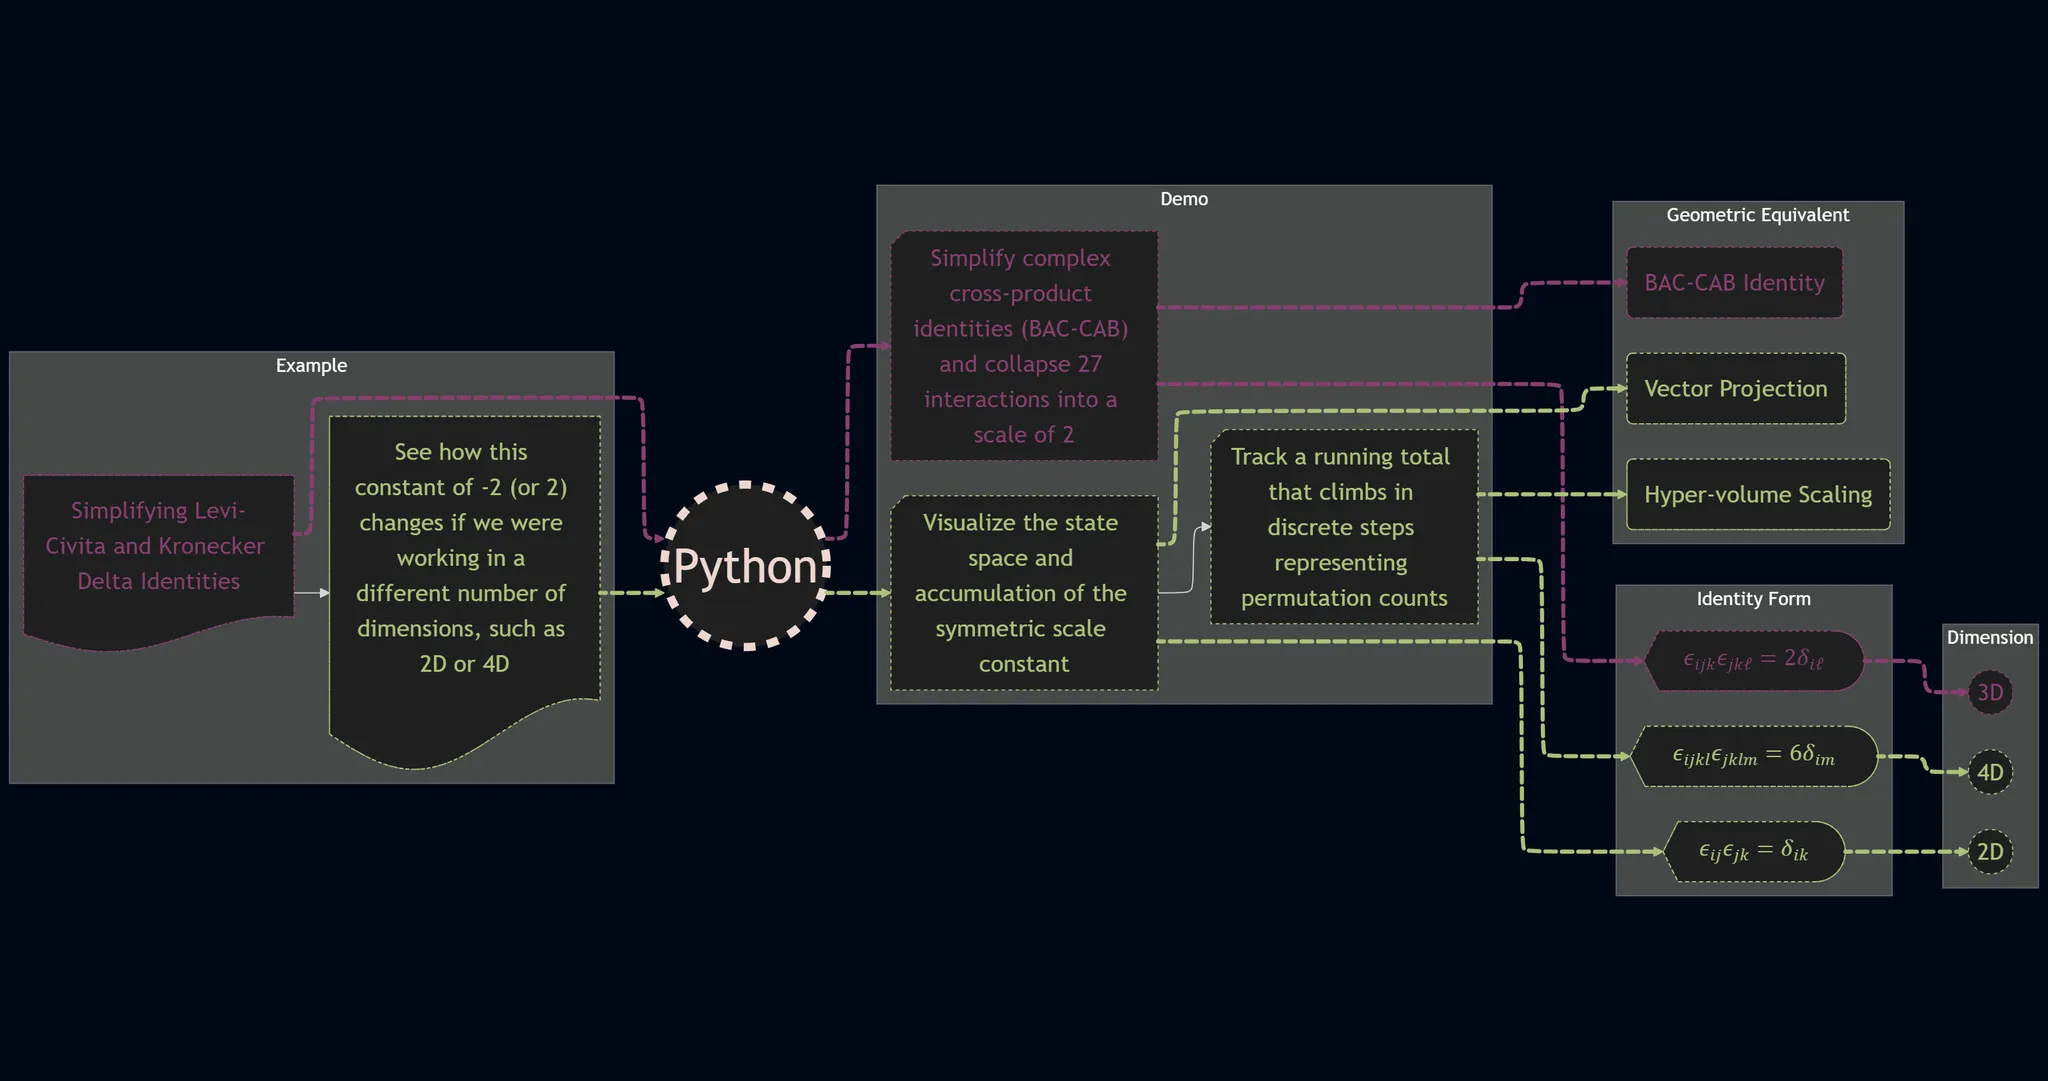Click the Track a running total node
Screen dimensions: 2048x1081
1343,527
